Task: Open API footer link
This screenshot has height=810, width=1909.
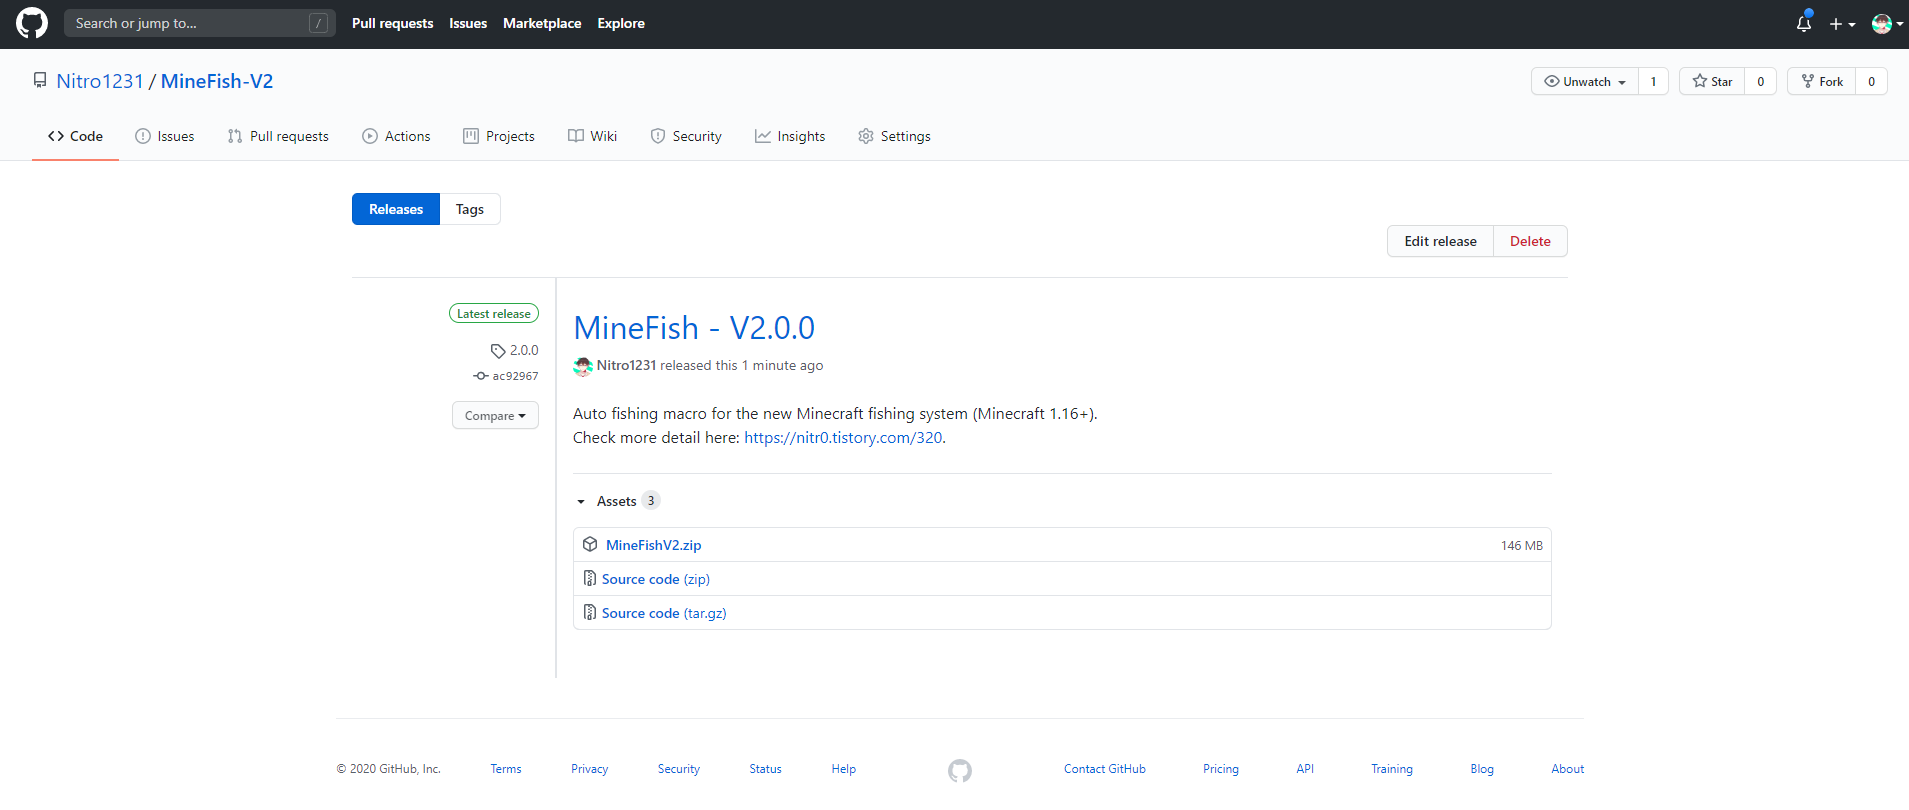Action: (1305, 769)
